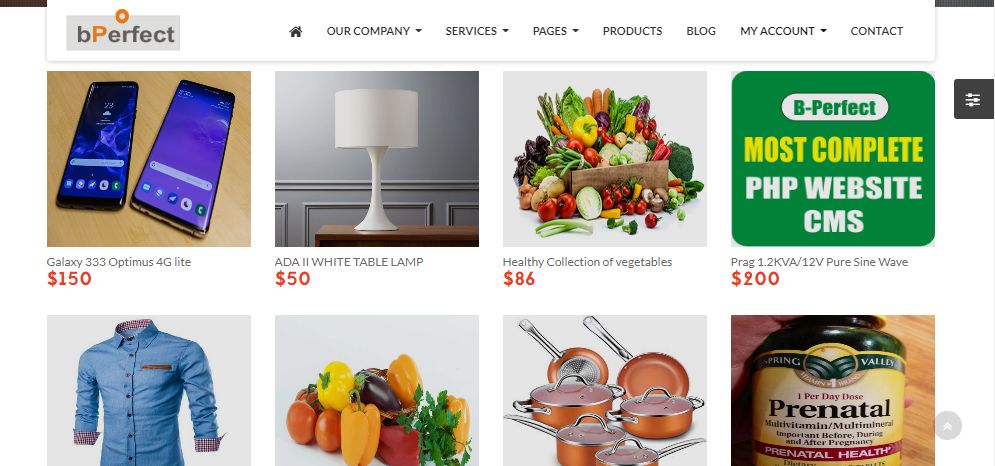Select the blue denim shirt image
The image size is (995, 466).
coord(148,390)
